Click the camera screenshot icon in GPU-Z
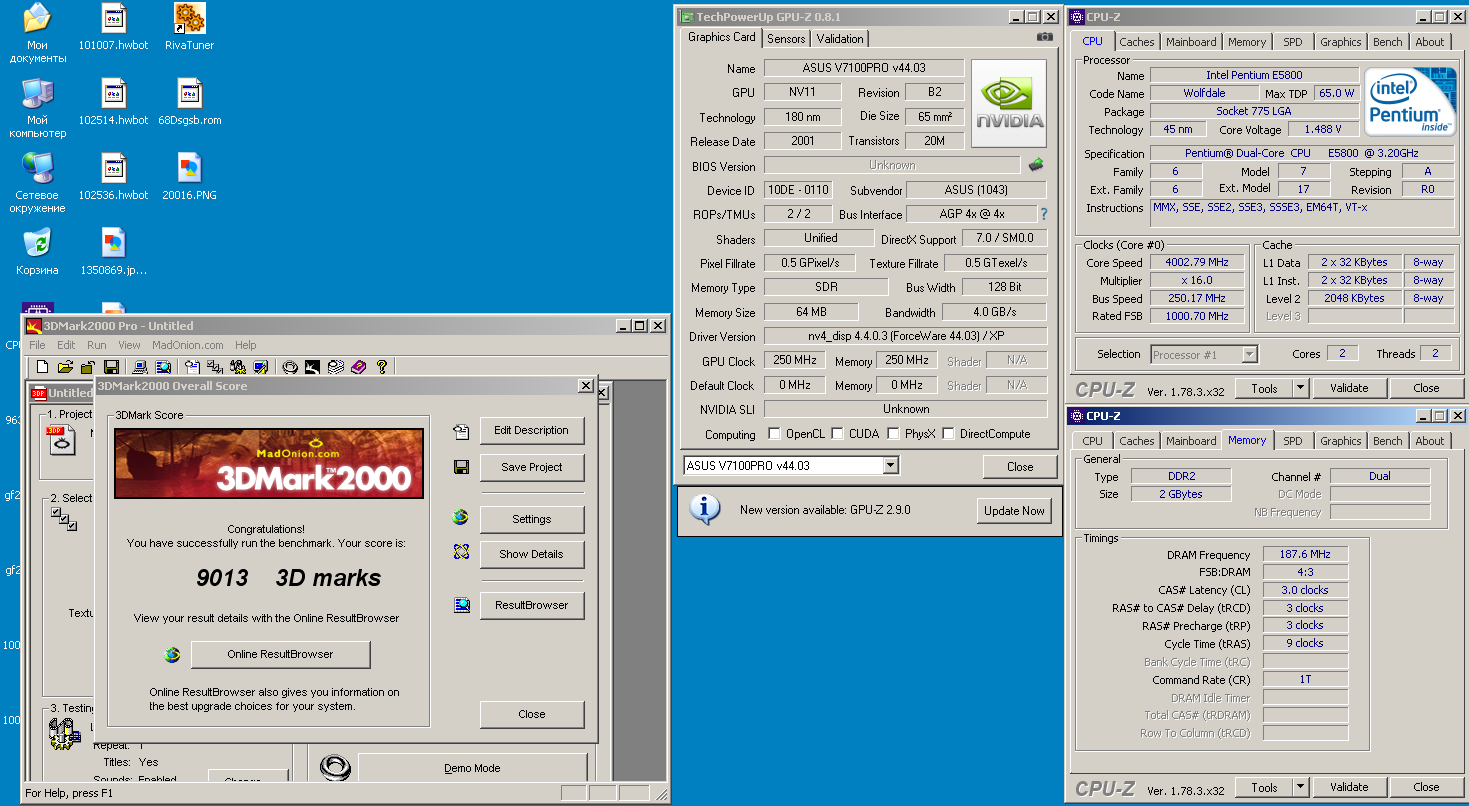1469x806 pixels. pyautogui.click(x=1044, y=37)
